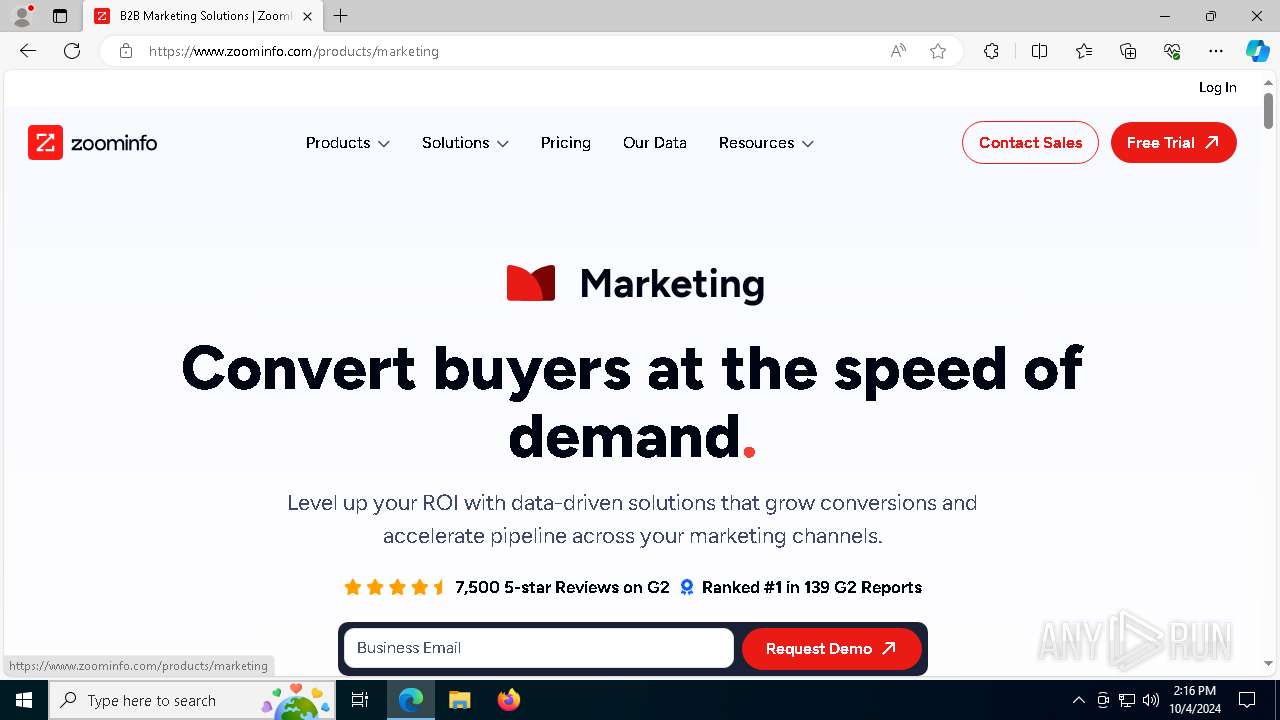This screenshot has height=720, width=1280.
Task: Open the Windows Start menu
Action: click(24, 700)
